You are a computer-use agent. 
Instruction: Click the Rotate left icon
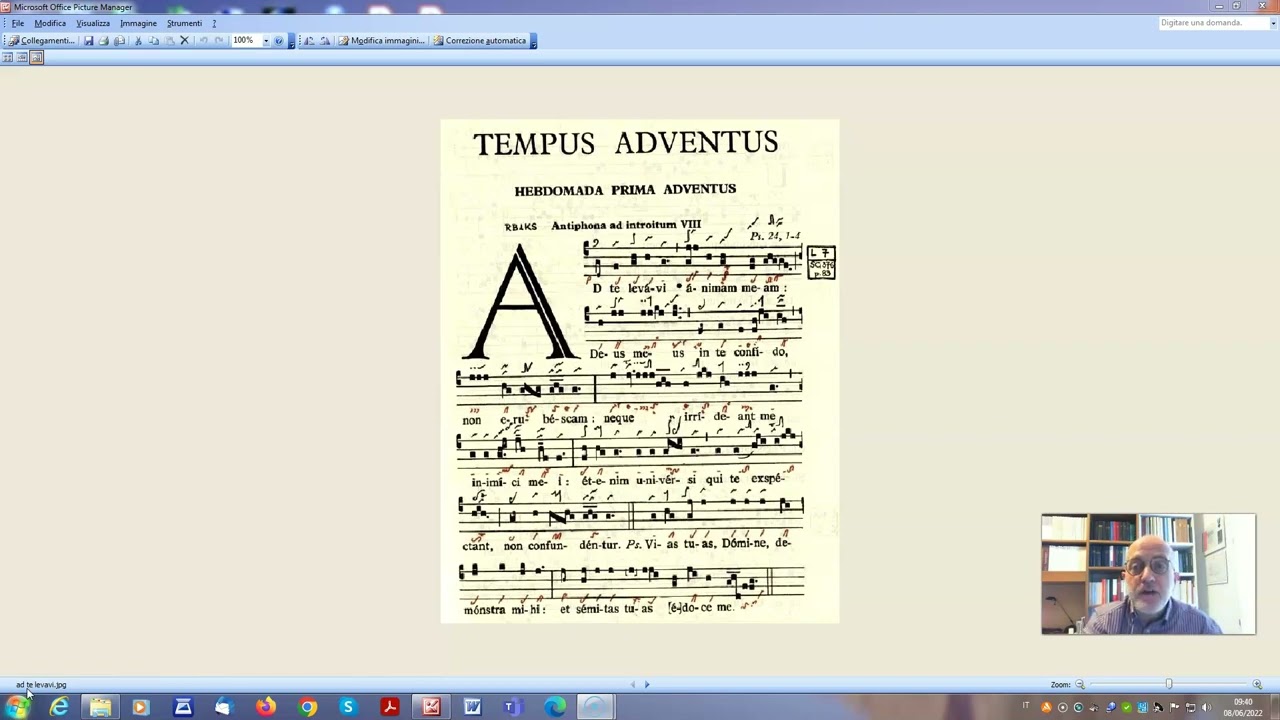point(309,41)
